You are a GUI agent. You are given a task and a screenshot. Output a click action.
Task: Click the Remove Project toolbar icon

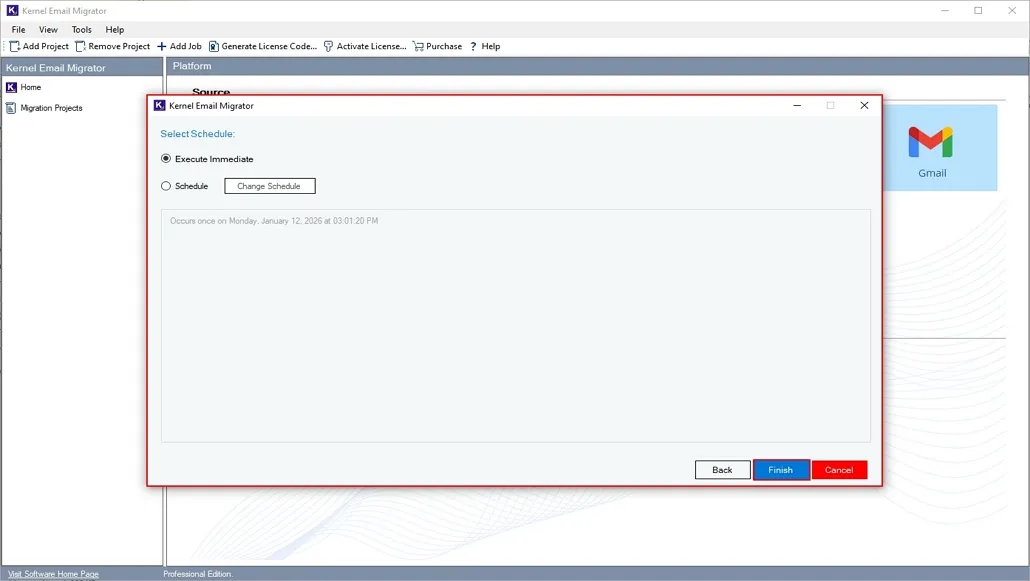(113, 46)
